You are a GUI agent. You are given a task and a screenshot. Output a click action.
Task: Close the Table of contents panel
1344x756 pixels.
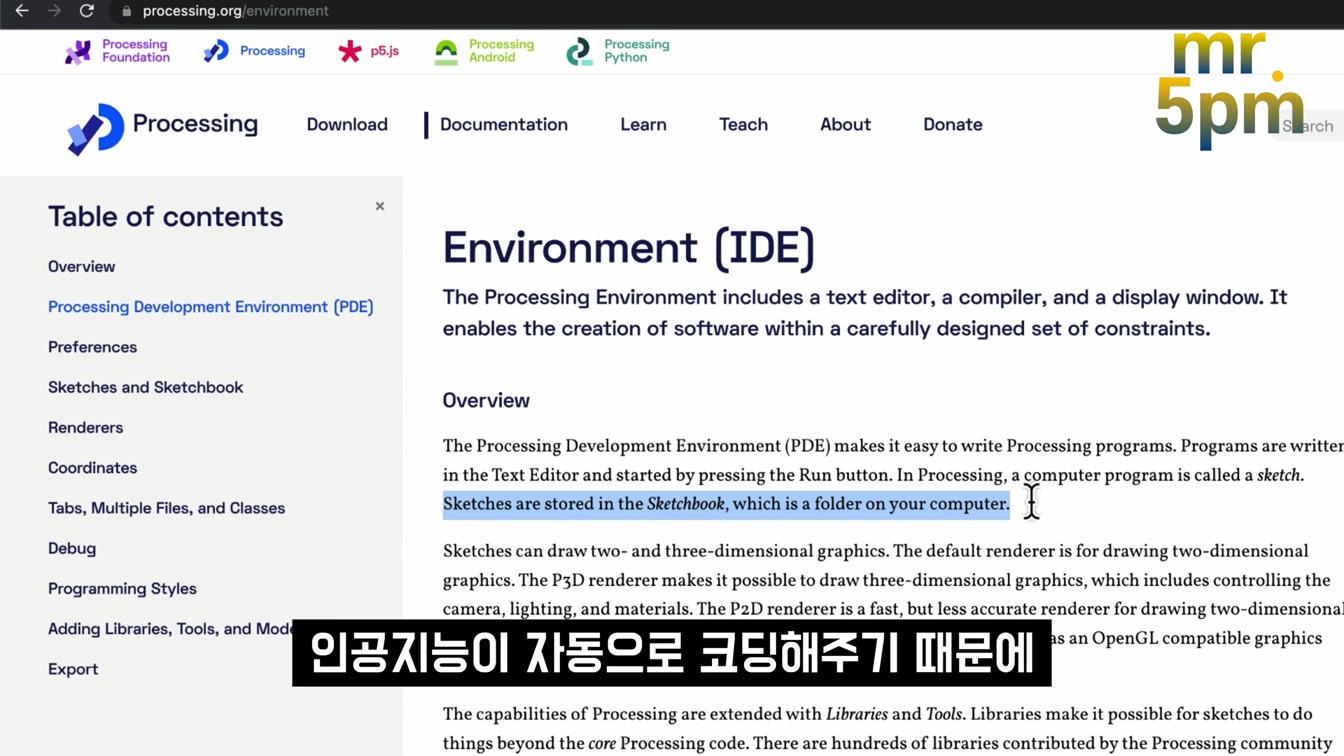380,206
